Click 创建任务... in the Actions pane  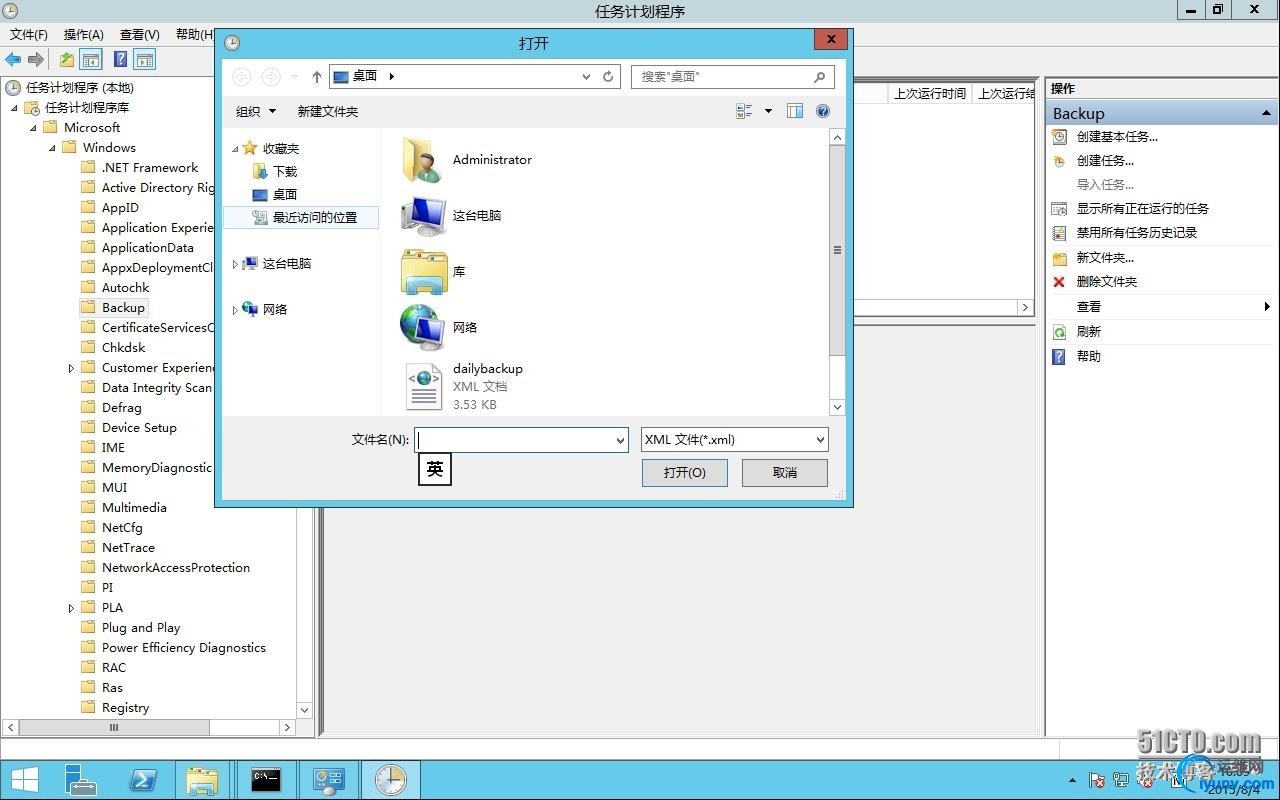click(x=1105, y=161)
